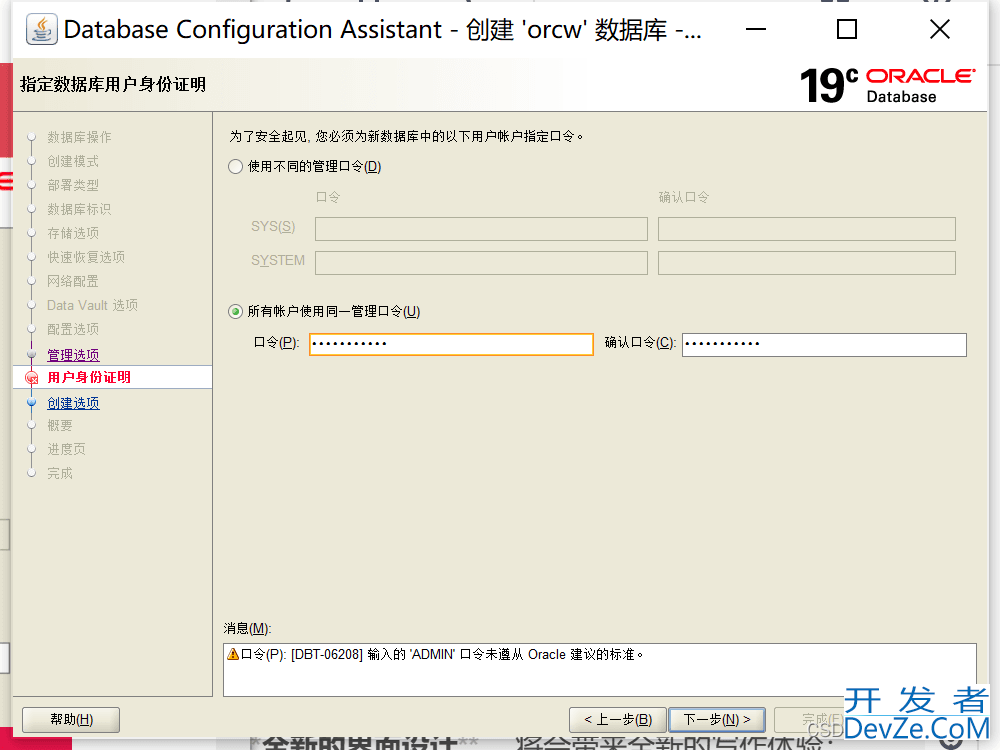
Task: Go back with the 上一步(B) button
Action: (x=617, y=719)
